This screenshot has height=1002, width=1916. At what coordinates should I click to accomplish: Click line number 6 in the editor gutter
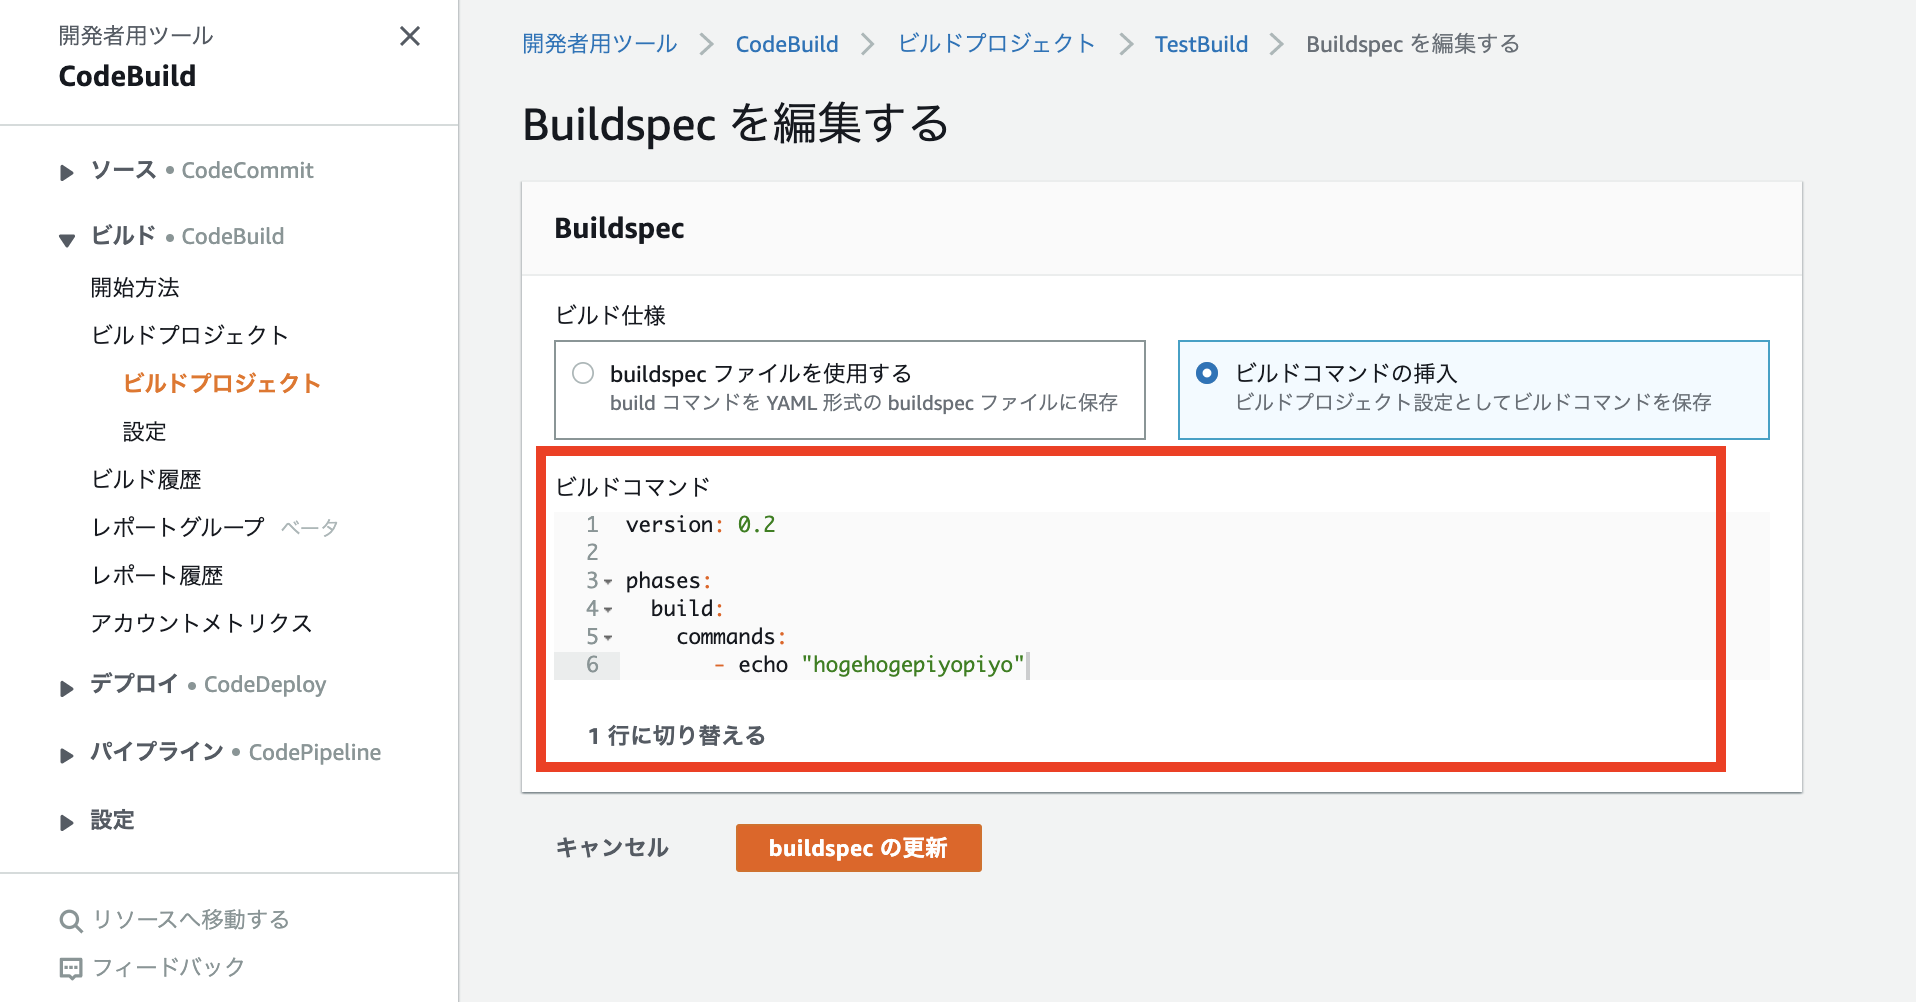click(592, 665)
